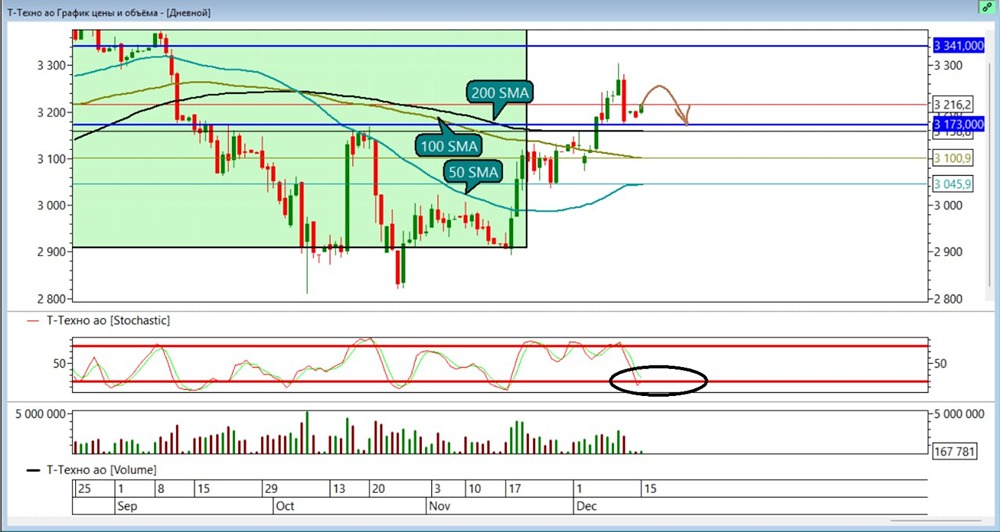The image size is (1000, 532).
Task: Click the Sep month label on time axis
Action: coord(126,506)
